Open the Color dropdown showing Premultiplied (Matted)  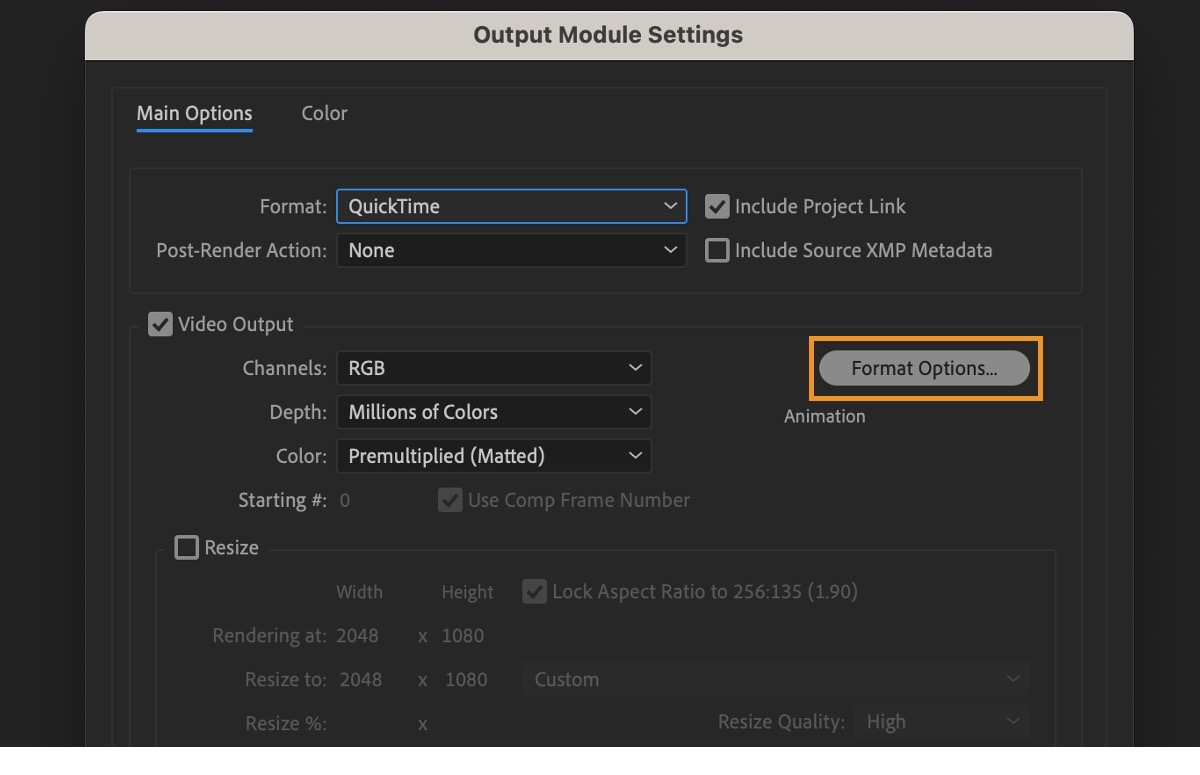494,456
